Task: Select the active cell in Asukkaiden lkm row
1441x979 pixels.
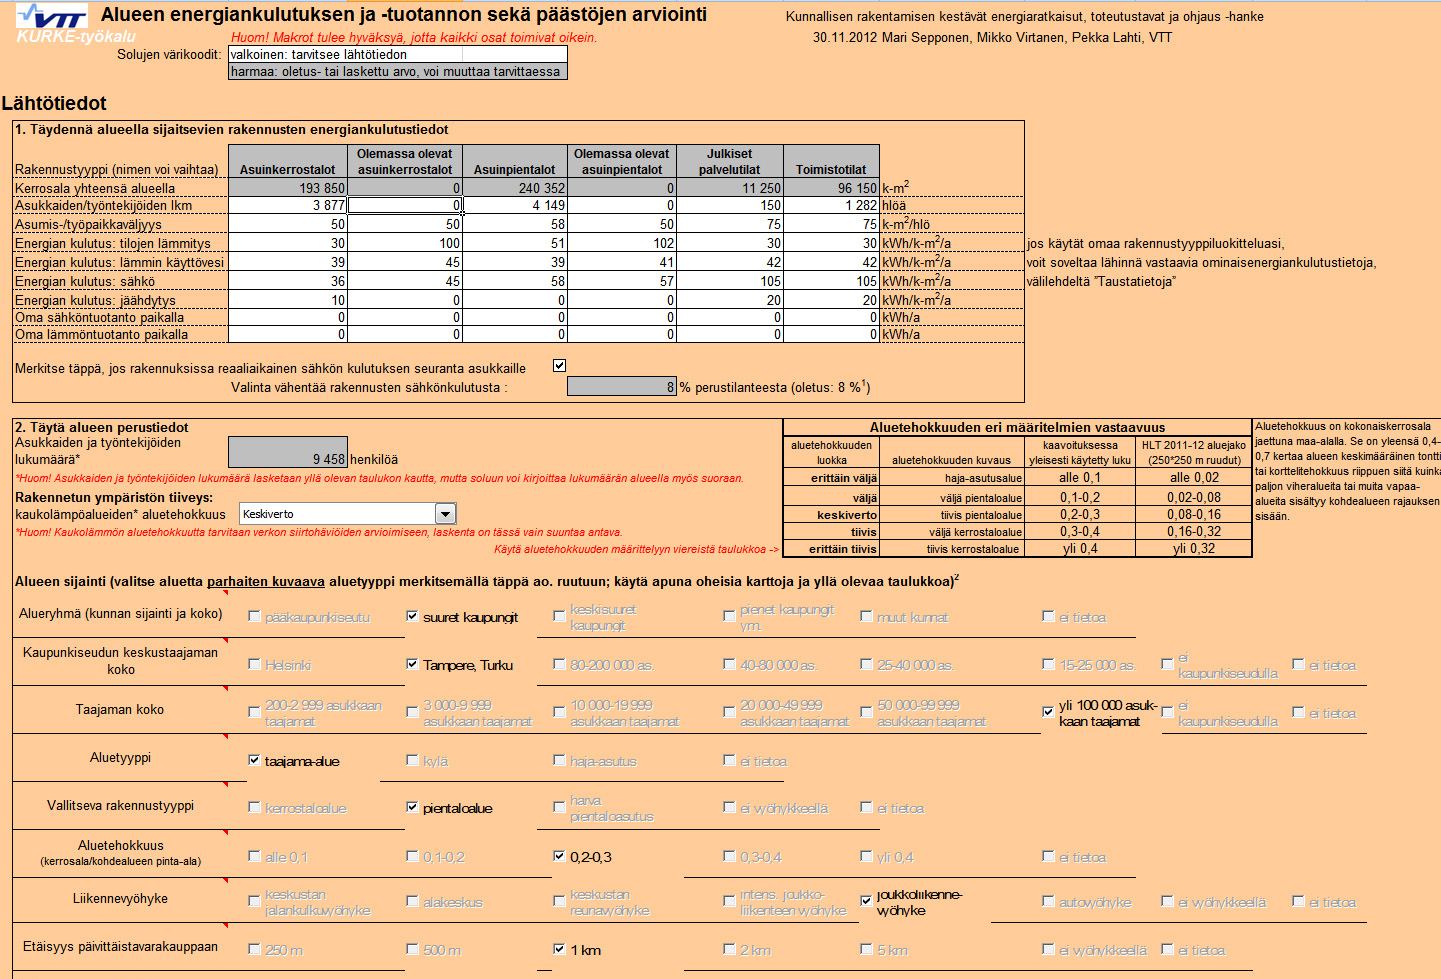Action: pos(405,205)
